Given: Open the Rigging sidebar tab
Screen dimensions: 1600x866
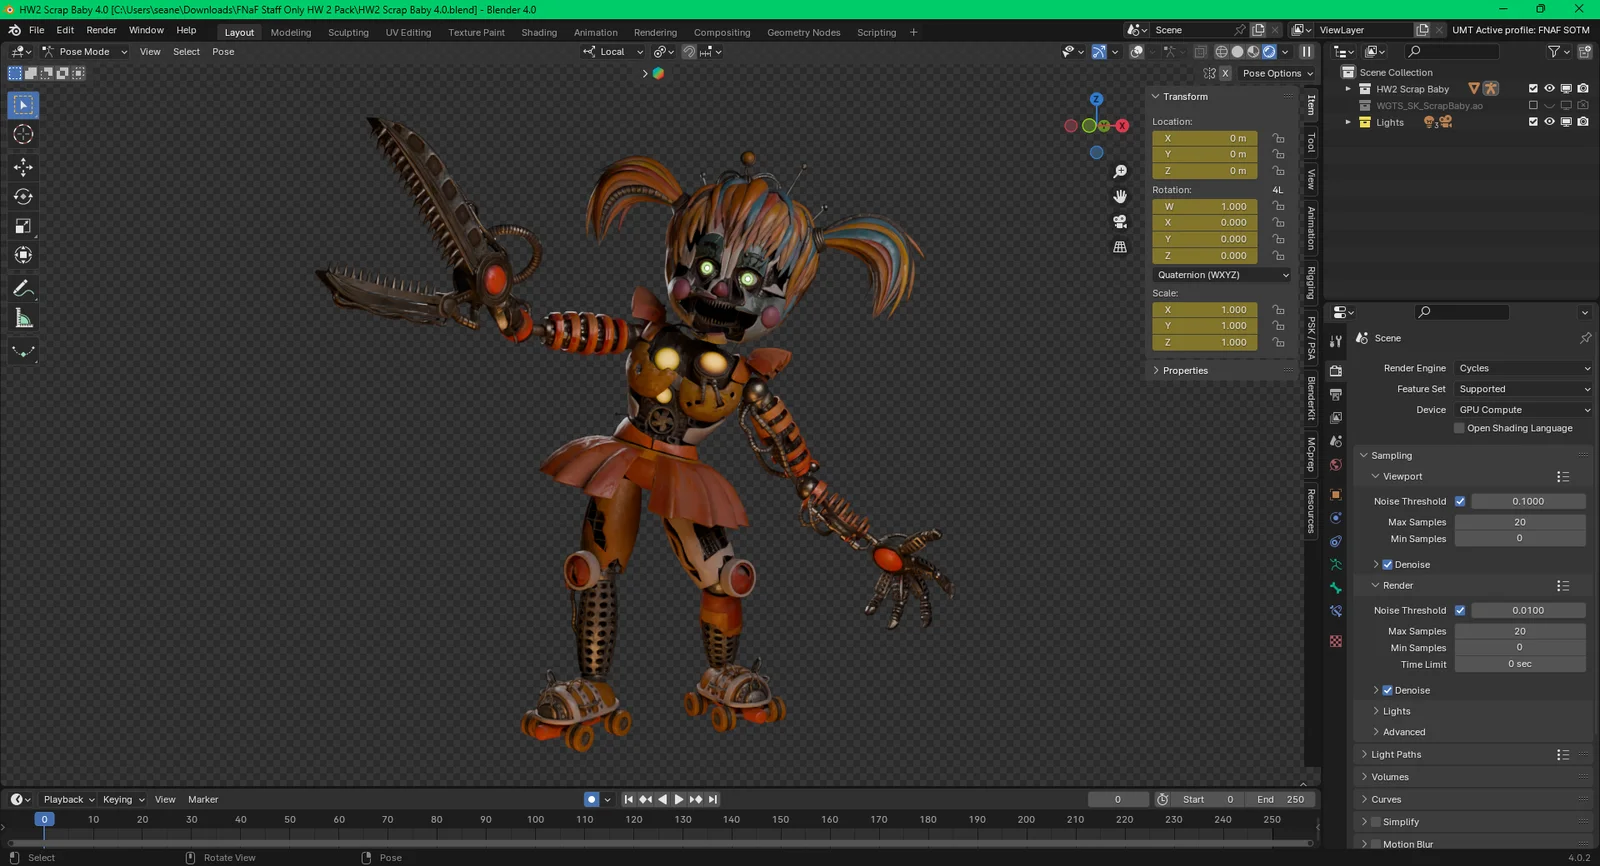Looking at the screenshot, I should [1311, 283].
